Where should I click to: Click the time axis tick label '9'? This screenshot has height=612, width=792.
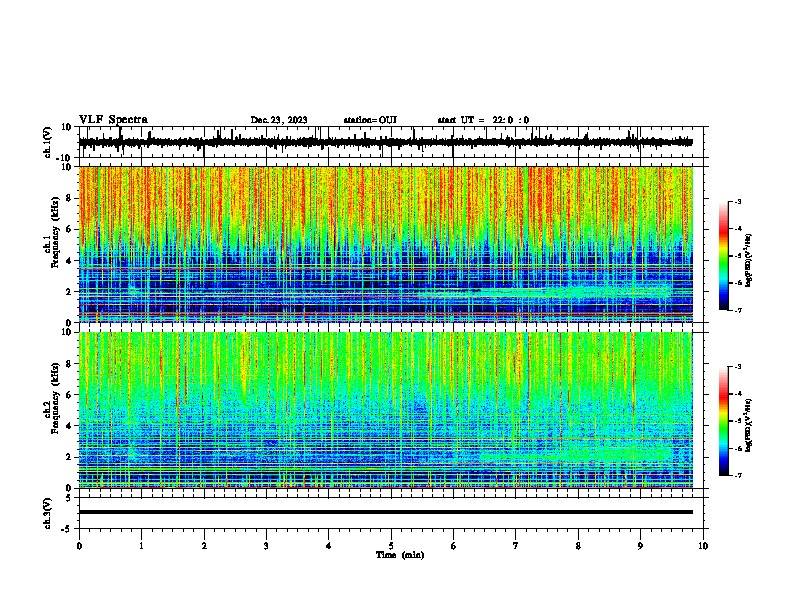[640, 546]
